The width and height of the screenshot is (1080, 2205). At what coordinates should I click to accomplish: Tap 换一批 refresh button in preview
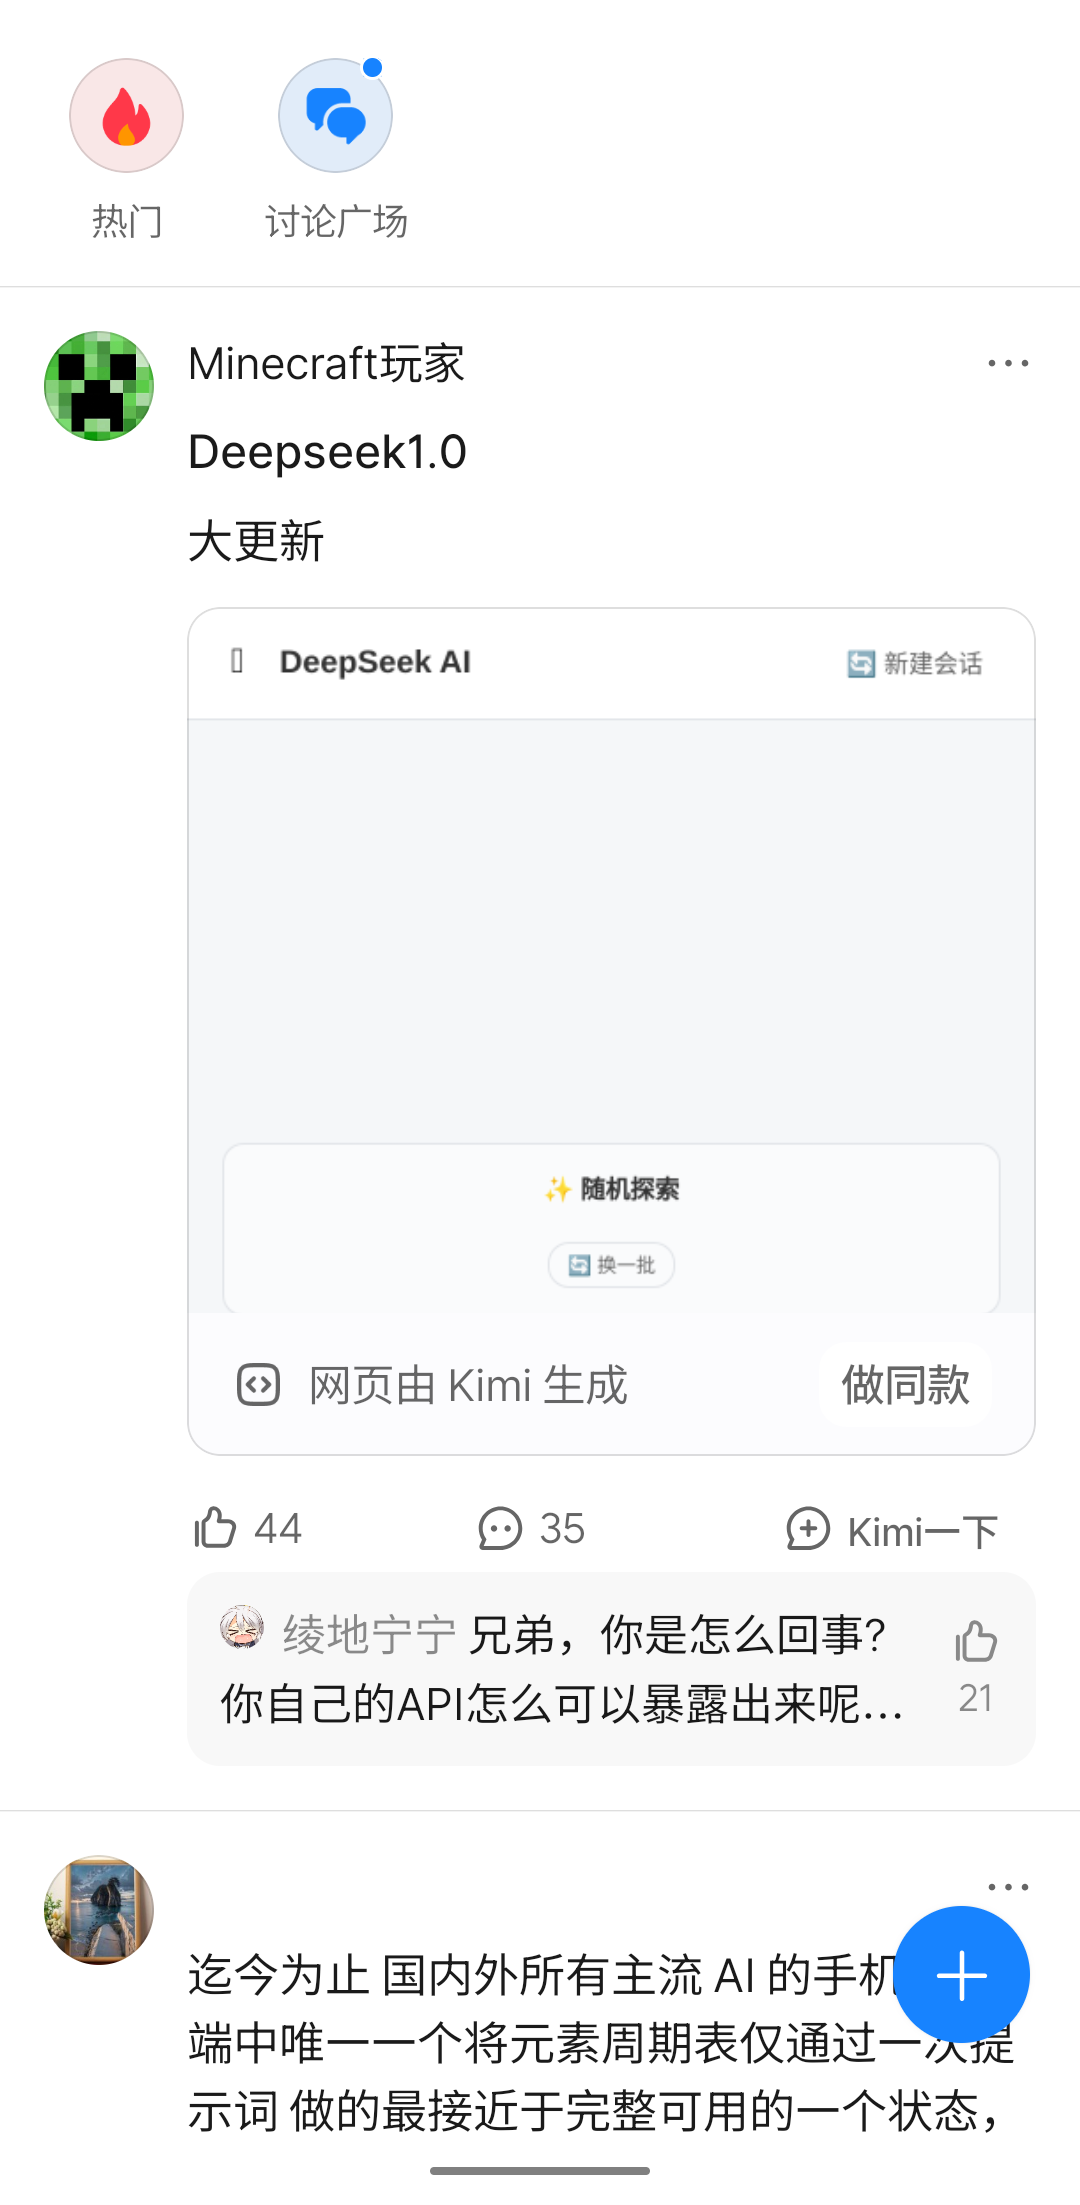tap(611, 1265)
